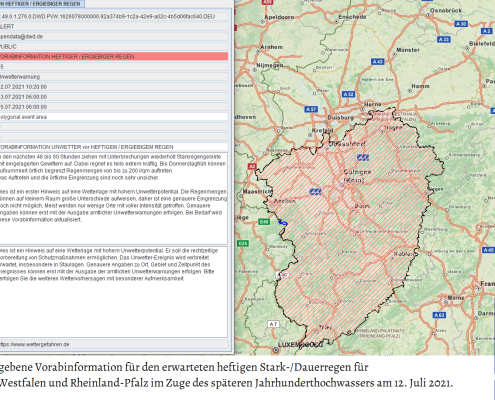
Task: Click the A 52 road shield
Action: tap(348, 94)
